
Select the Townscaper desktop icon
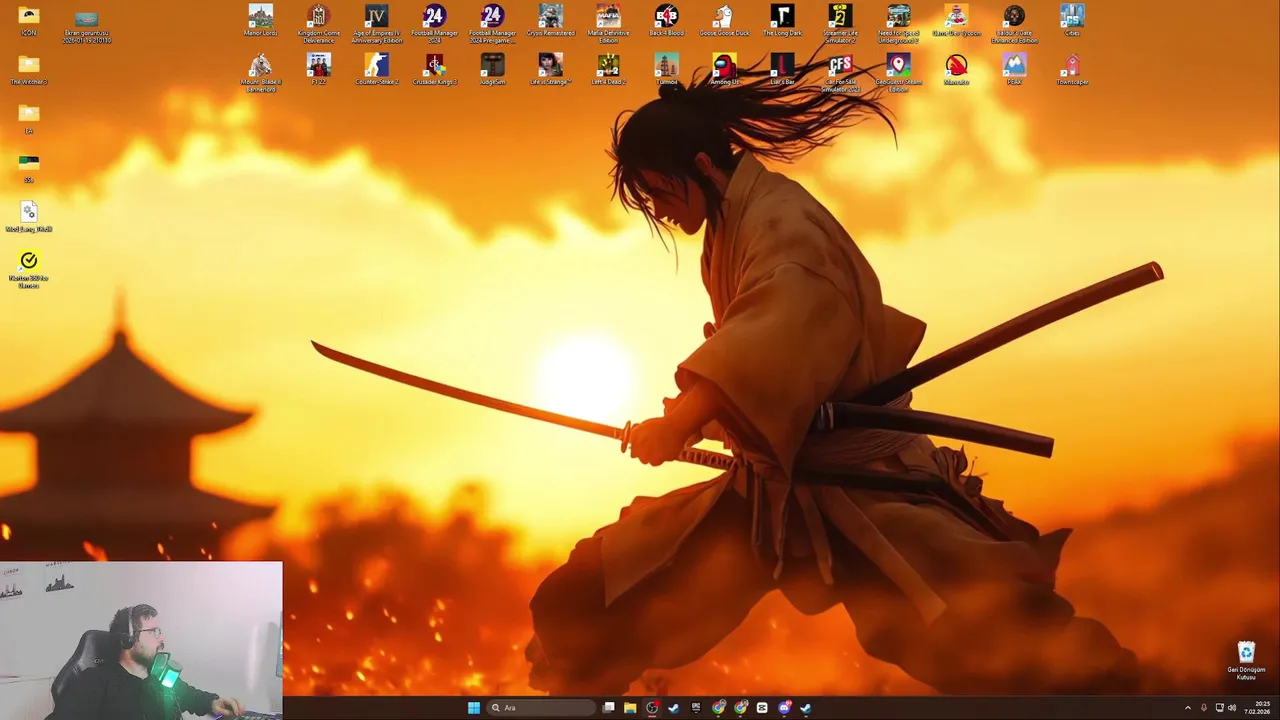tap(1072, 70)
